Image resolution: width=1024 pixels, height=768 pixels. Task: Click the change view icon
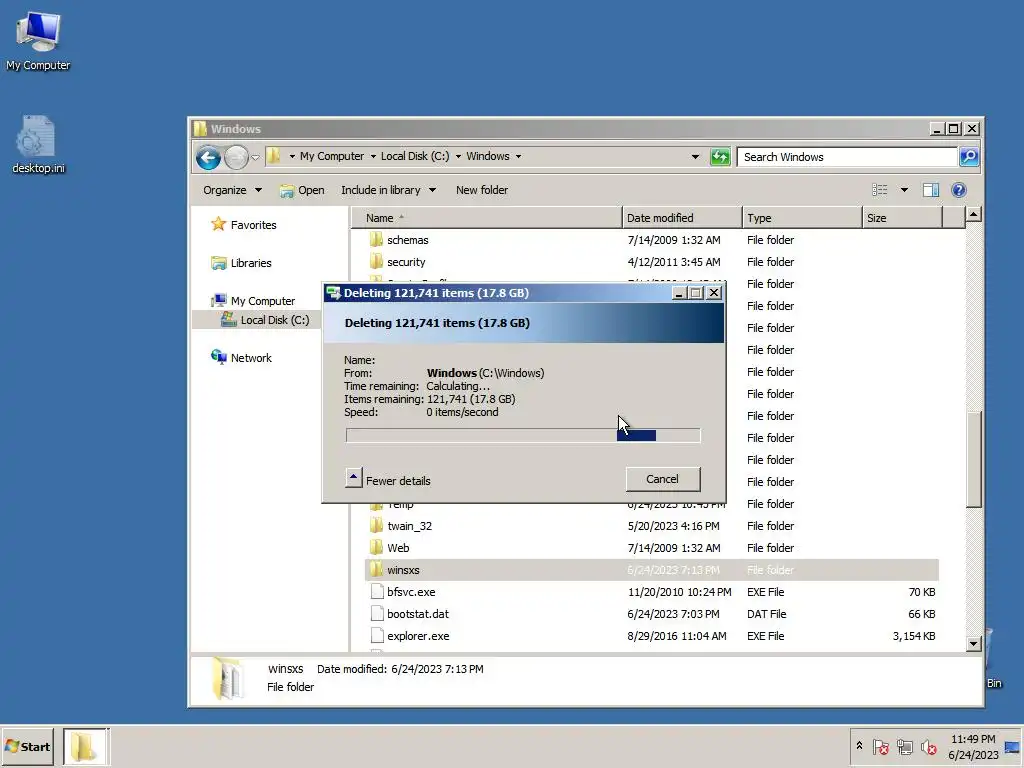pyautogui.click(x=880, y=190)
